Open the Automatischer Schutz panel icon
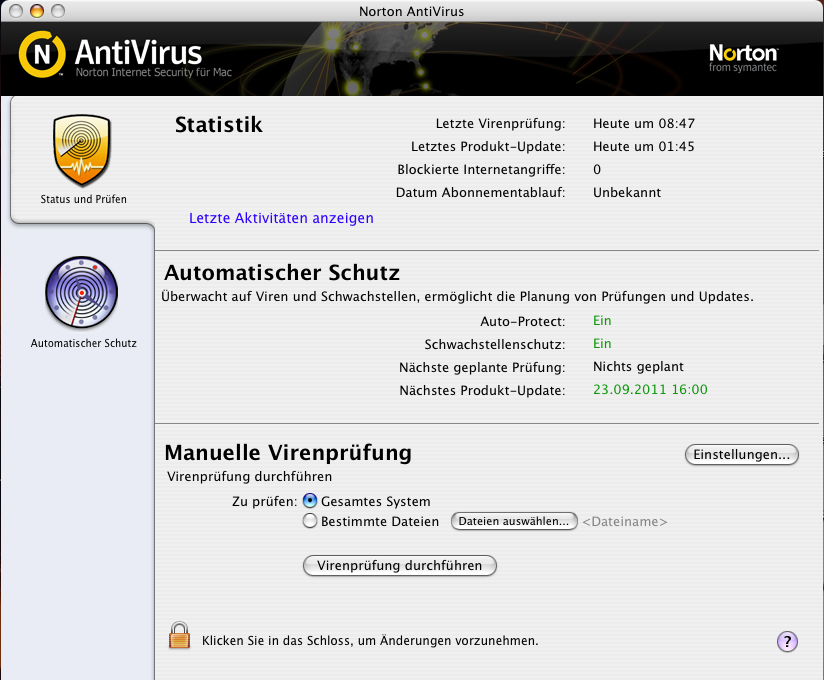 click(x=82, y=292)
